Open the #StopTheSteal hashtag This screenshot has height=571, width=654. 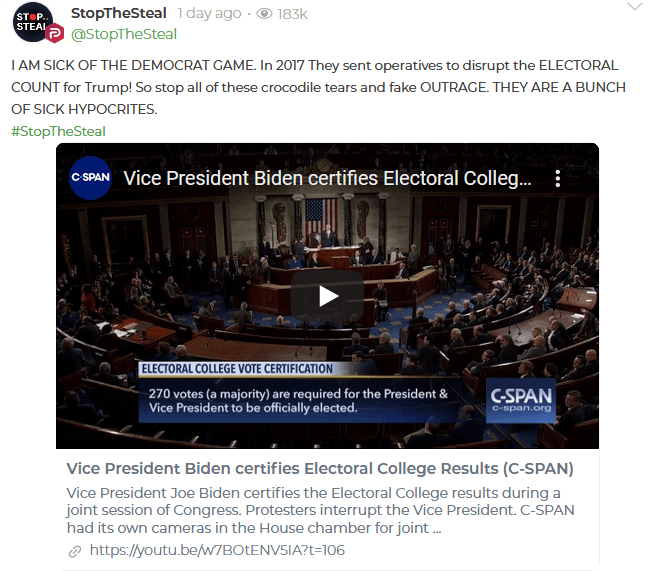[58, 131]
